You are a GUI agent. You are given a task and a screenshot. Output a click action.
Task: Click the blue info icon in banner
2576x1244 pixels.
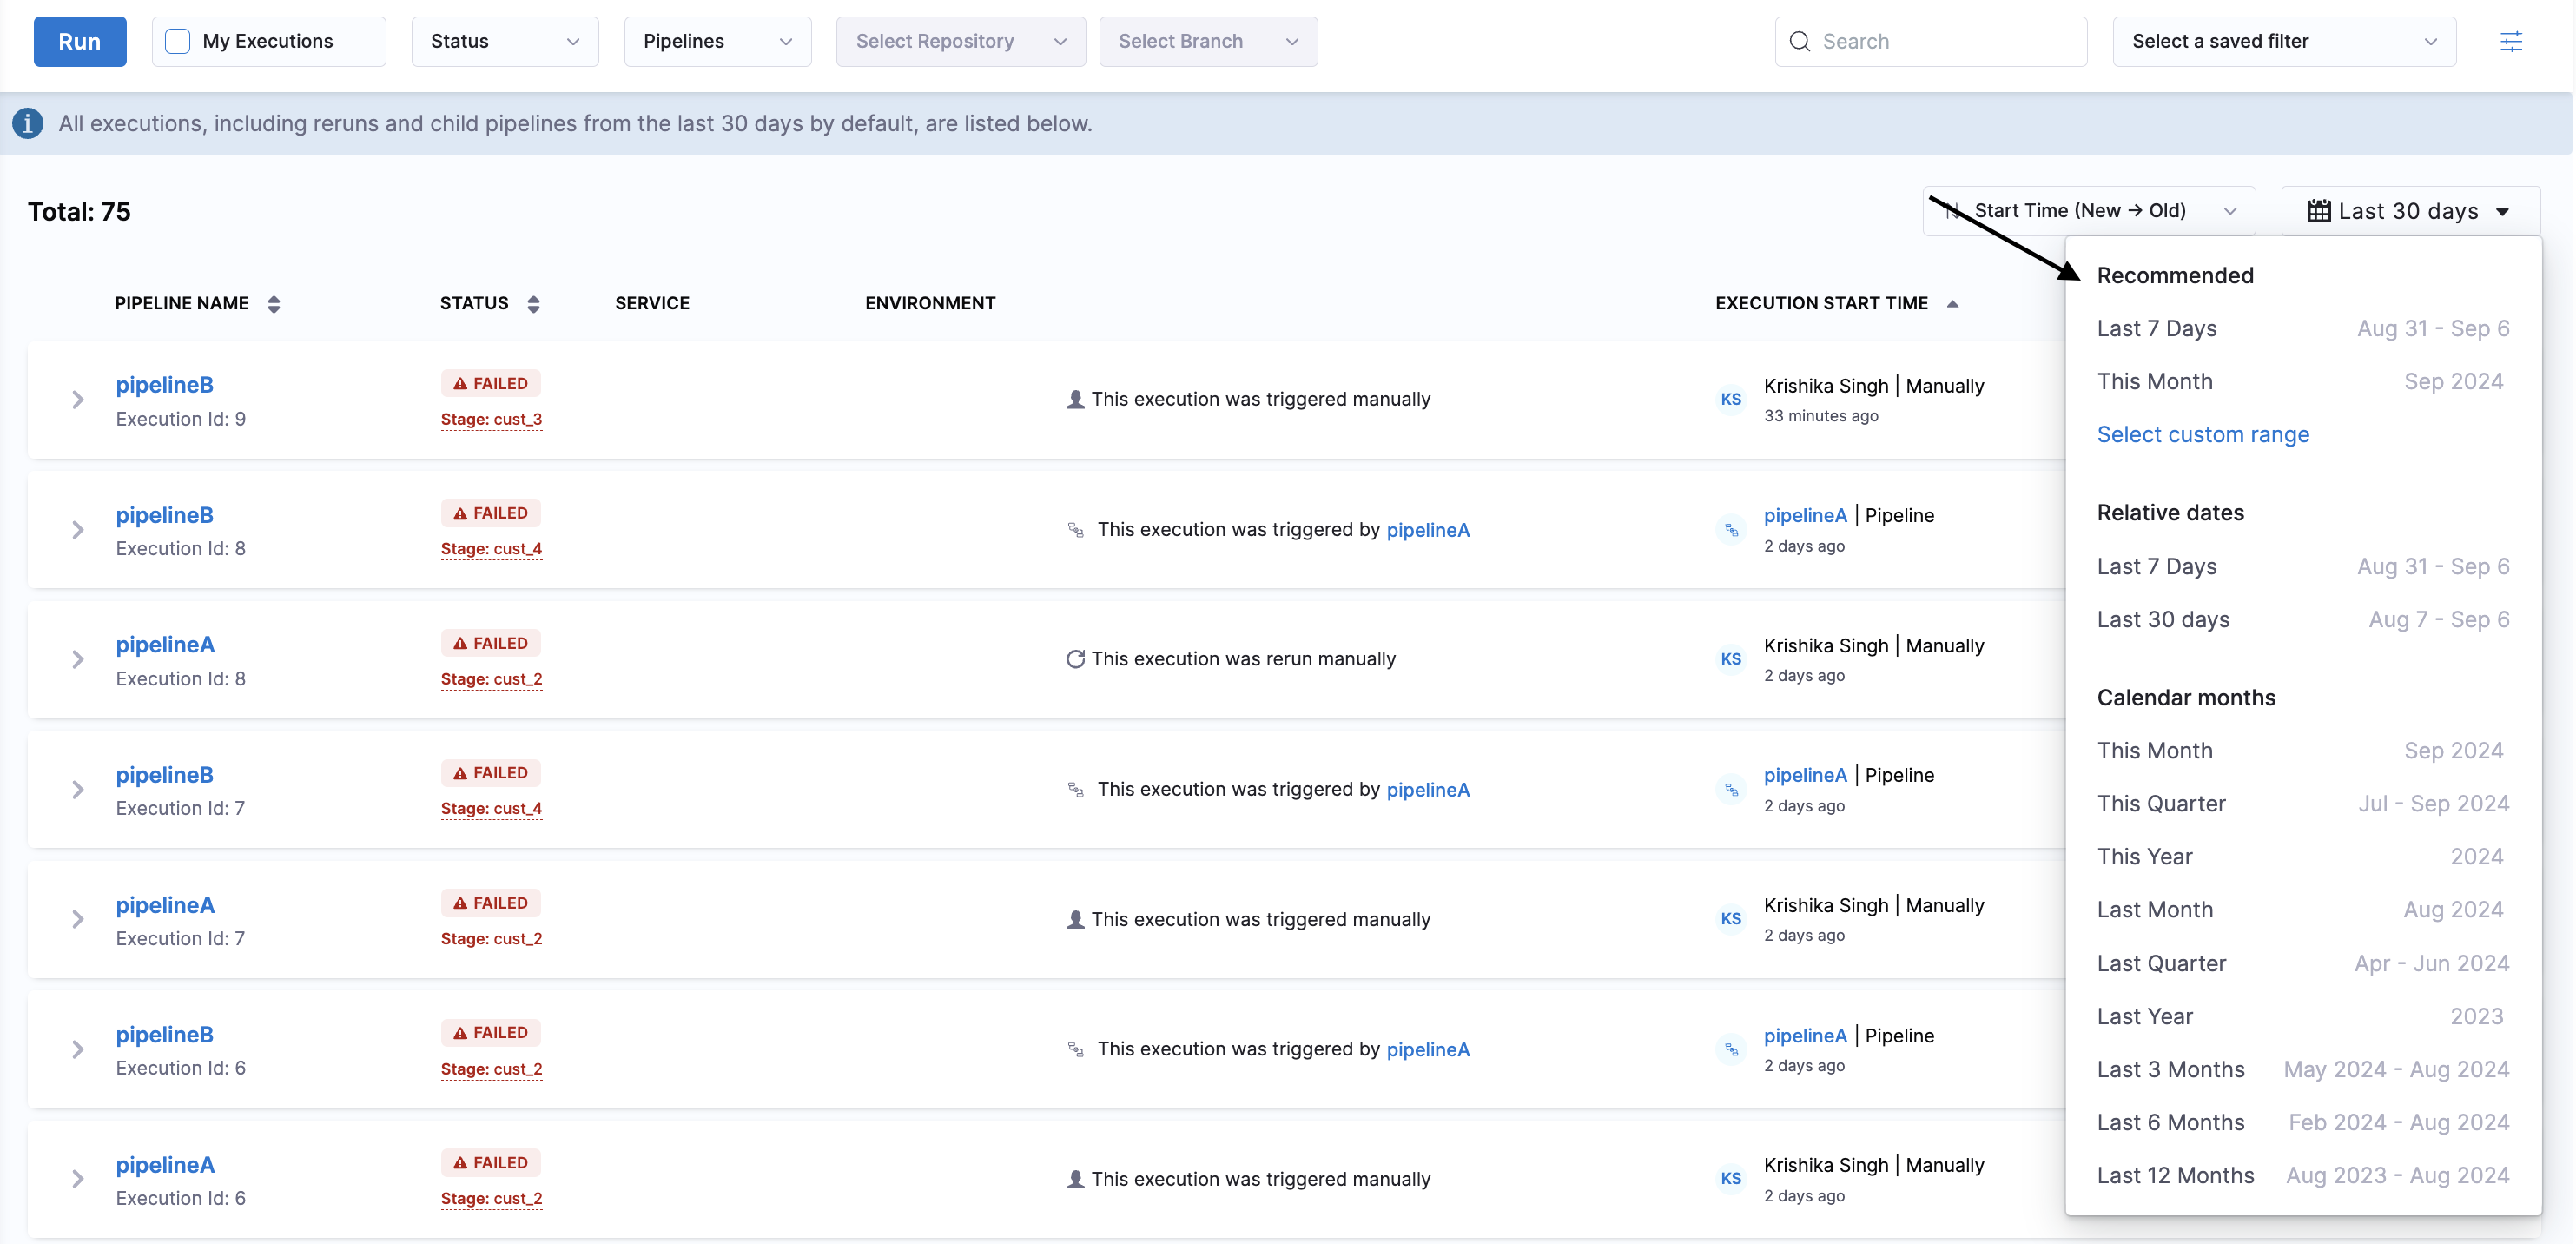pos(27,123)
